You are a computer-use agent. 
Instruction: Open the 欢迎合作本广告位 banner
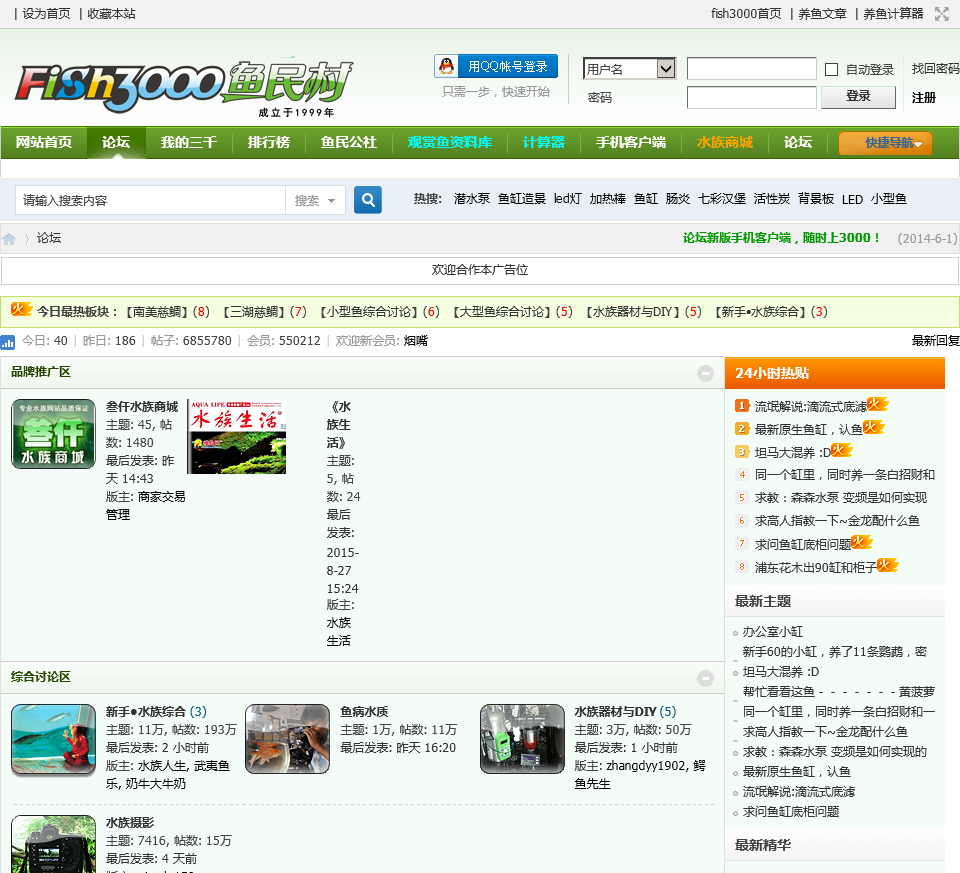coord(480,270)
